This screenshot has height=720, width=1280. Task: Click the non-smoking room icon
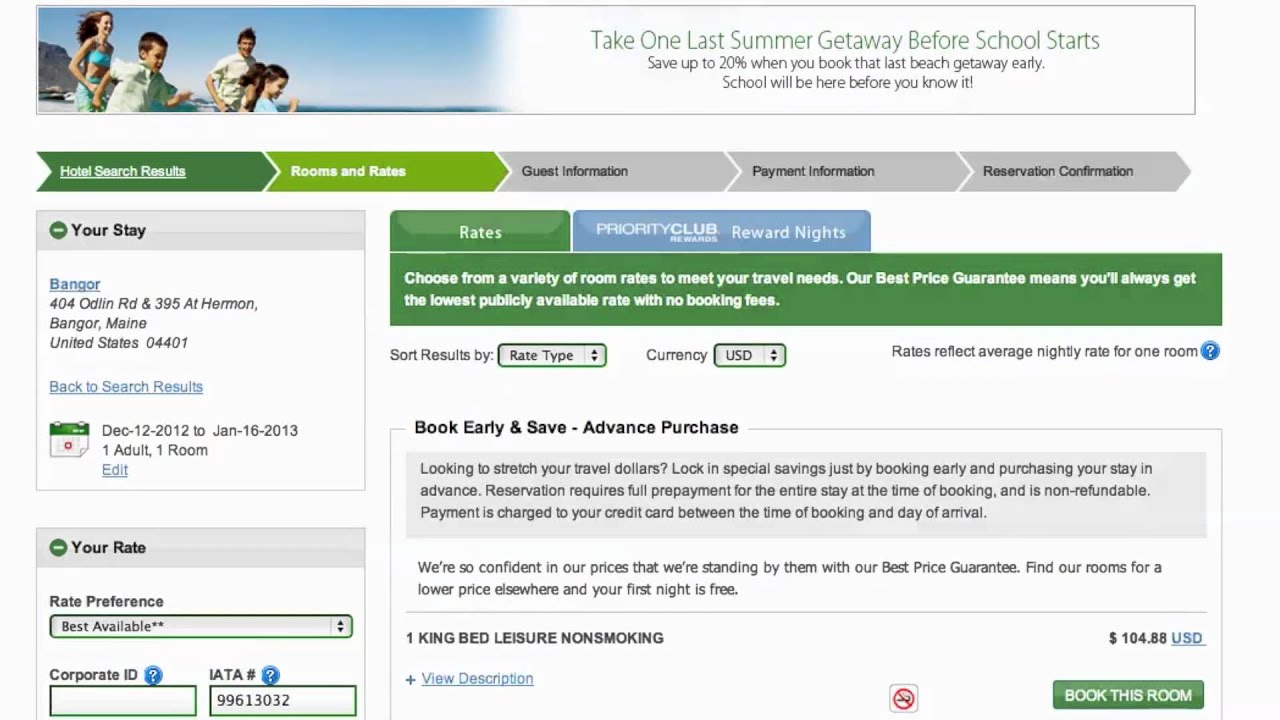point(903,698)
